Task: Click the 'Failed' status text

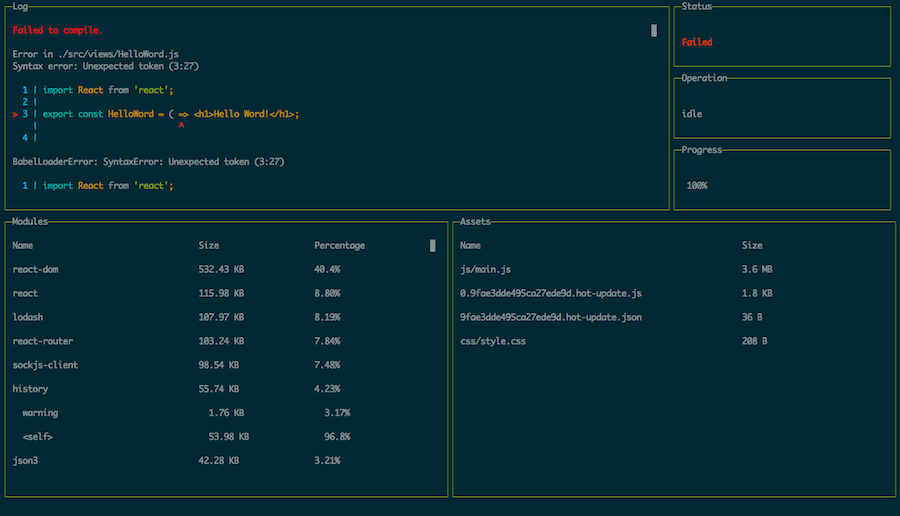Action: tap(697, 42)
